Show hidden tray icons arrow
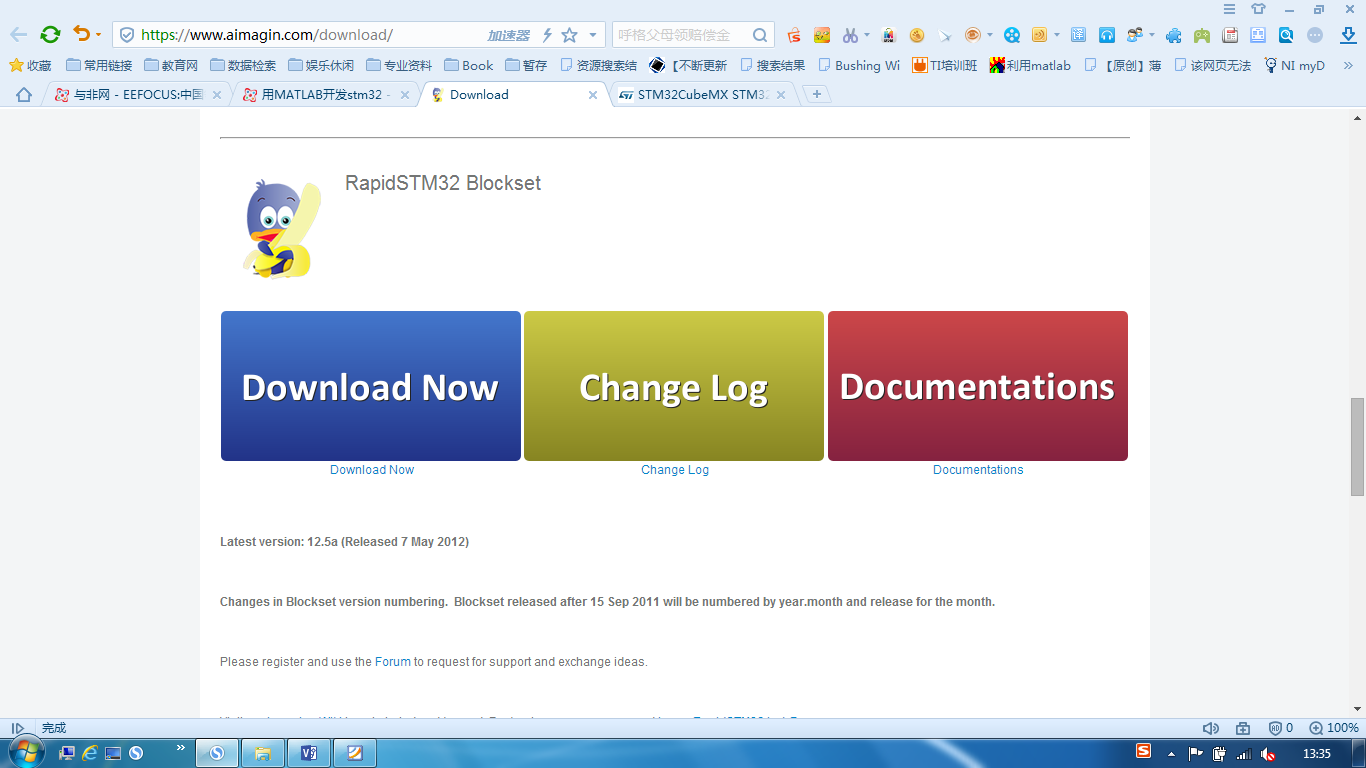 [1171, 753]
